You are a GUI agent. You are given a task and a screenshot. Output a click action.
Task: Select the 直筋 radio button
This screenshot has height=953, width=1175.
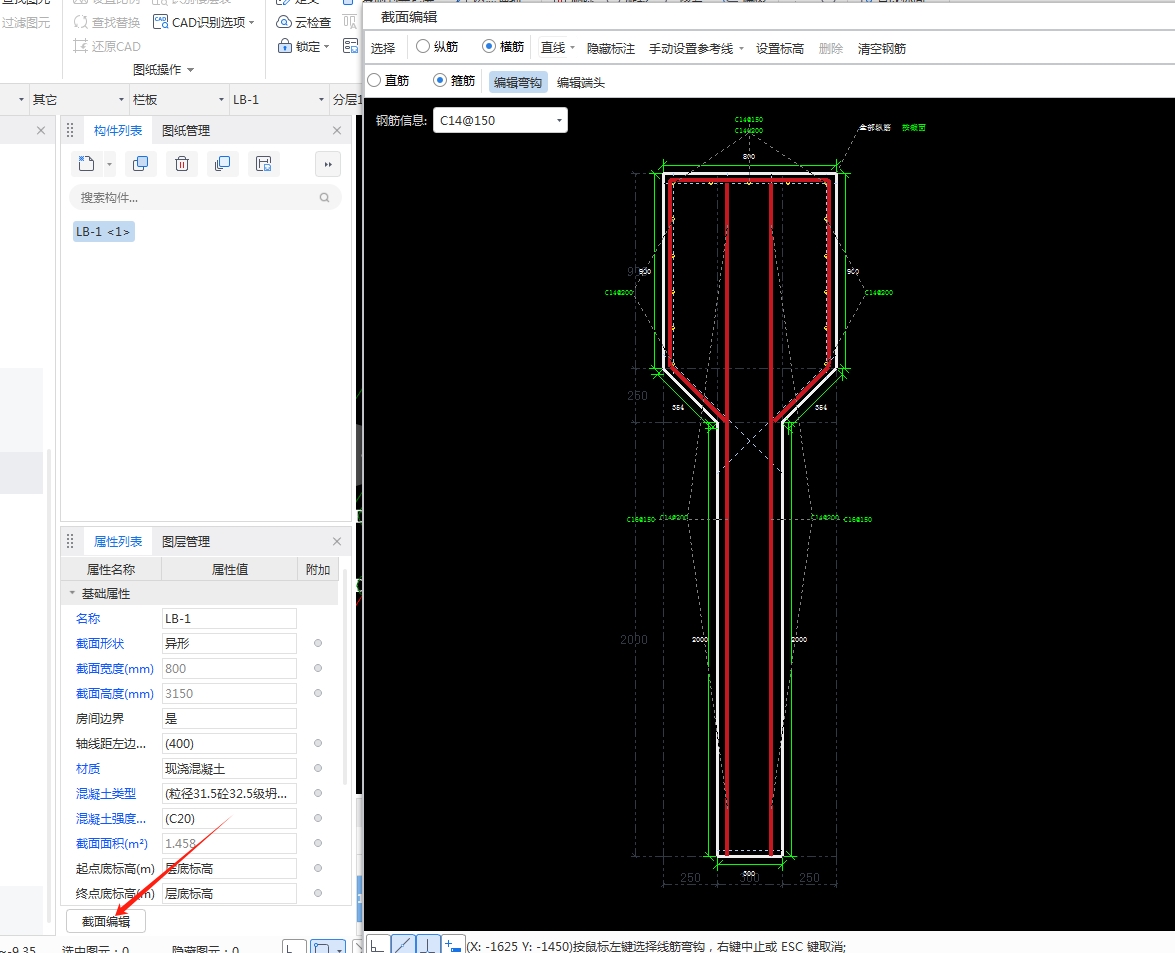(x=374, y=80)
